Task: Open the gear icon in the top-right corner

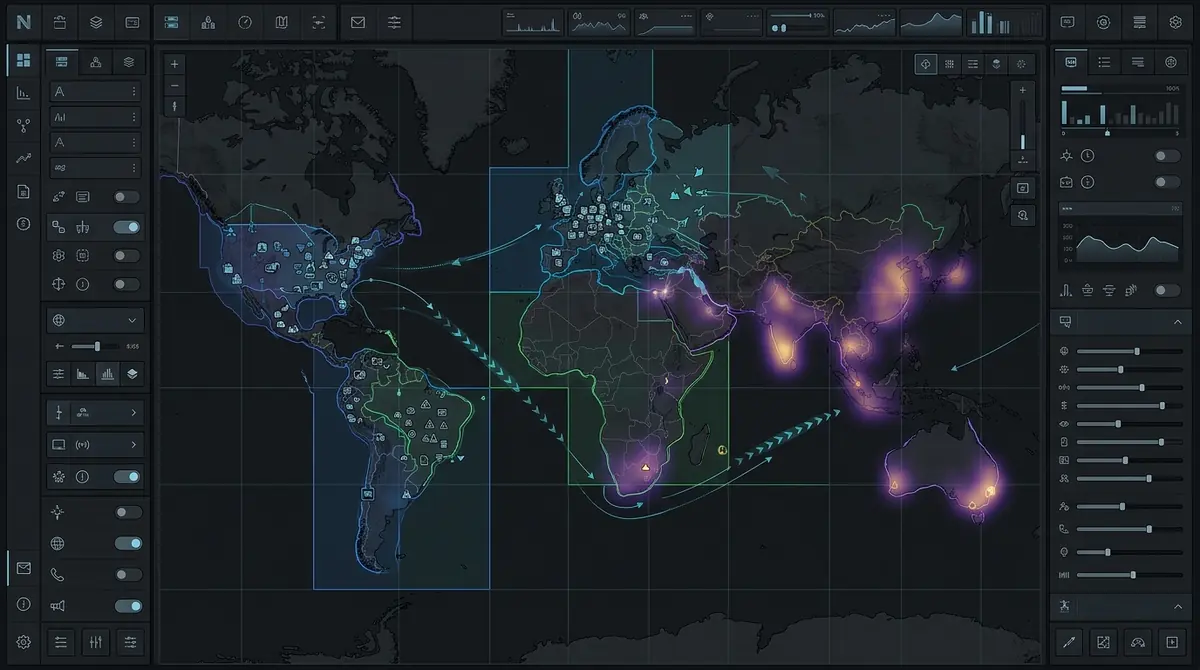Action: (1175, 22)
